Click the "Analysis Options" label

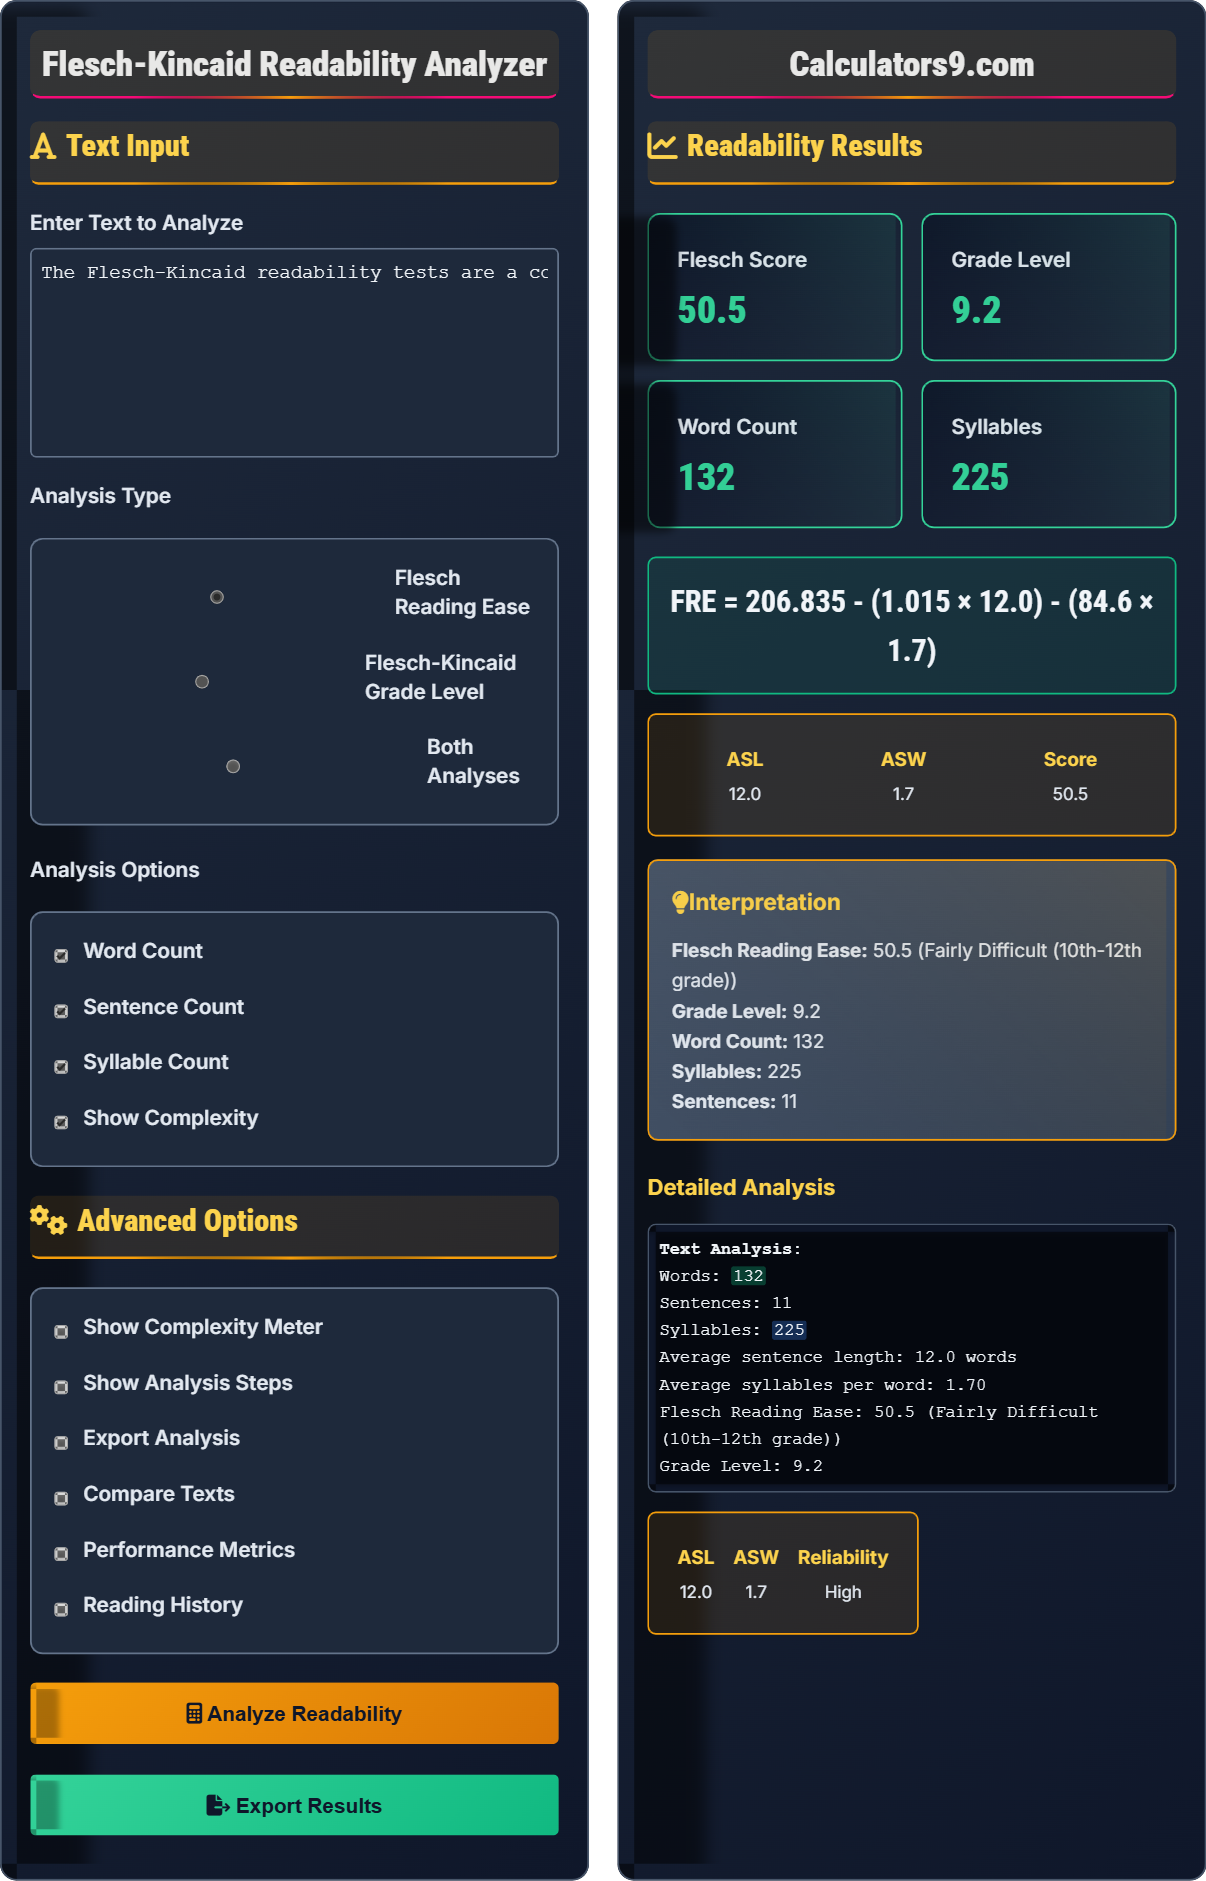[x=115, y=870]
